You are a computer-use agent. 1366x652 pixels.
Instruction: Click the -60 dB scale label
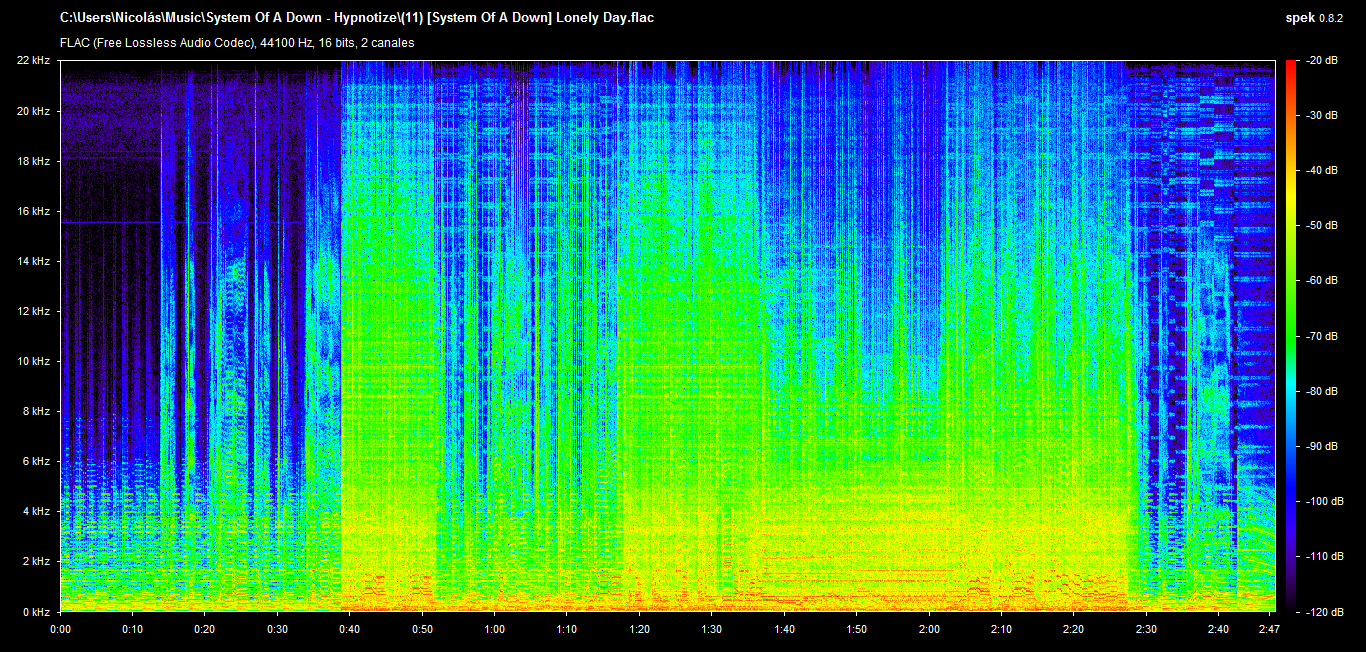coord(1320,281)
